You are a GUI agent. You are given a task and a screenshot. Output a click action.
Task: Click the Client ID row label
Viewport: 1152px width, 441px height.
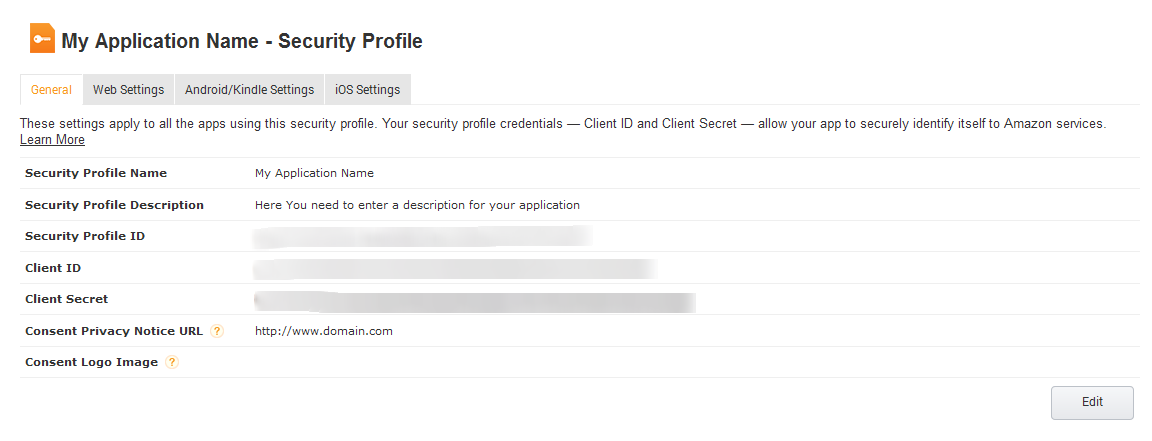pos(53,268)
